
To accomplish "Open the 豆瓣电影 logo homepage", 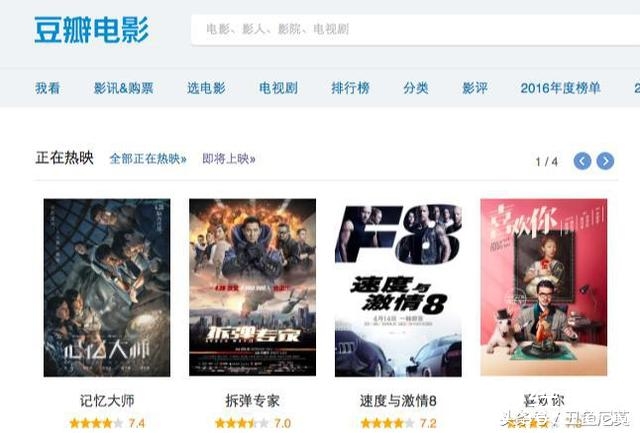I will point(91,30).
